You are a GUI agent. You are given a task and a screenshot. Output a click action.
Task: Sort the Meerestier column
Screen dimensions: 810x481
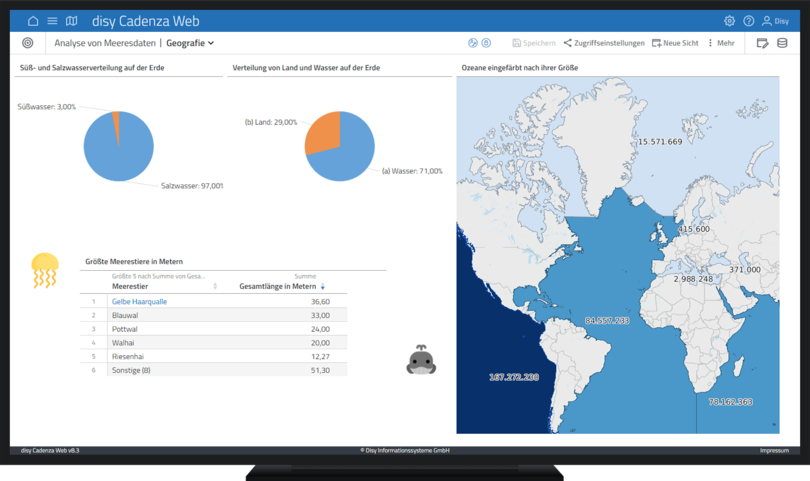(215, 287)
